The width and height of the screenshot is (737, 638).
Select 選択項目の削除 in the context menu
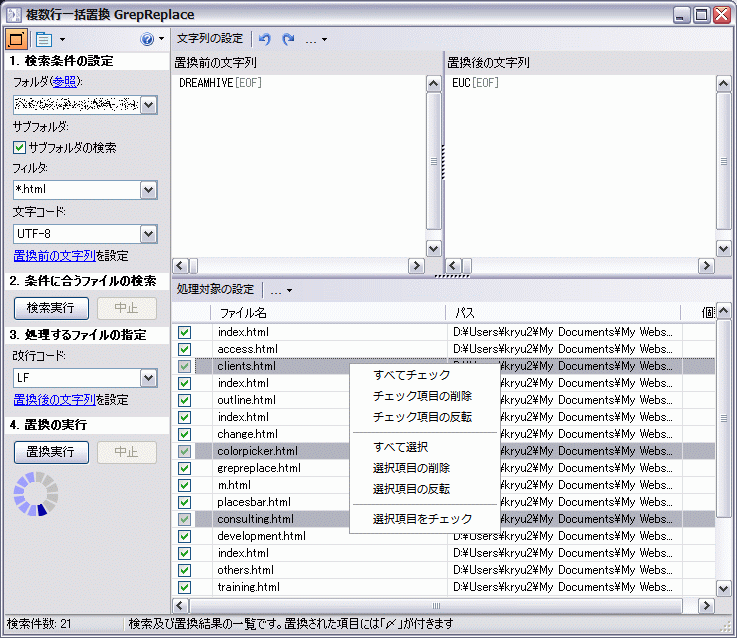coord(411,468)
